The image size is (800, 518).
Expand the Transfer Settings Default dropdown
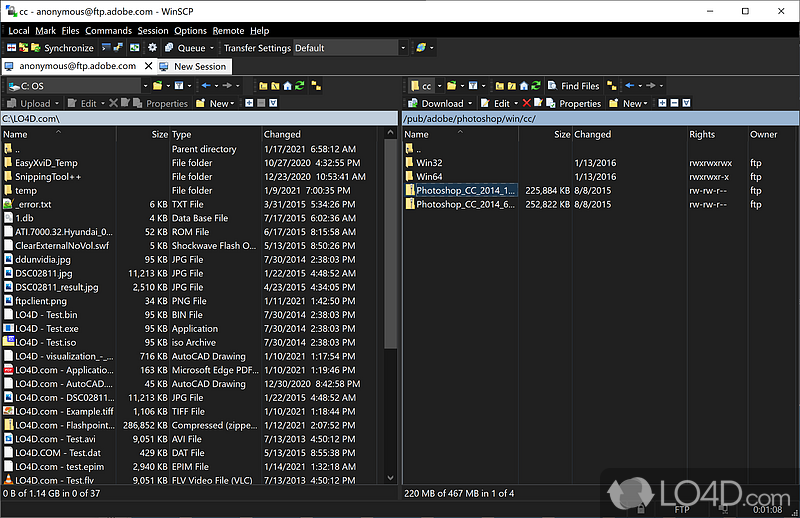click(x=402, y=47)
